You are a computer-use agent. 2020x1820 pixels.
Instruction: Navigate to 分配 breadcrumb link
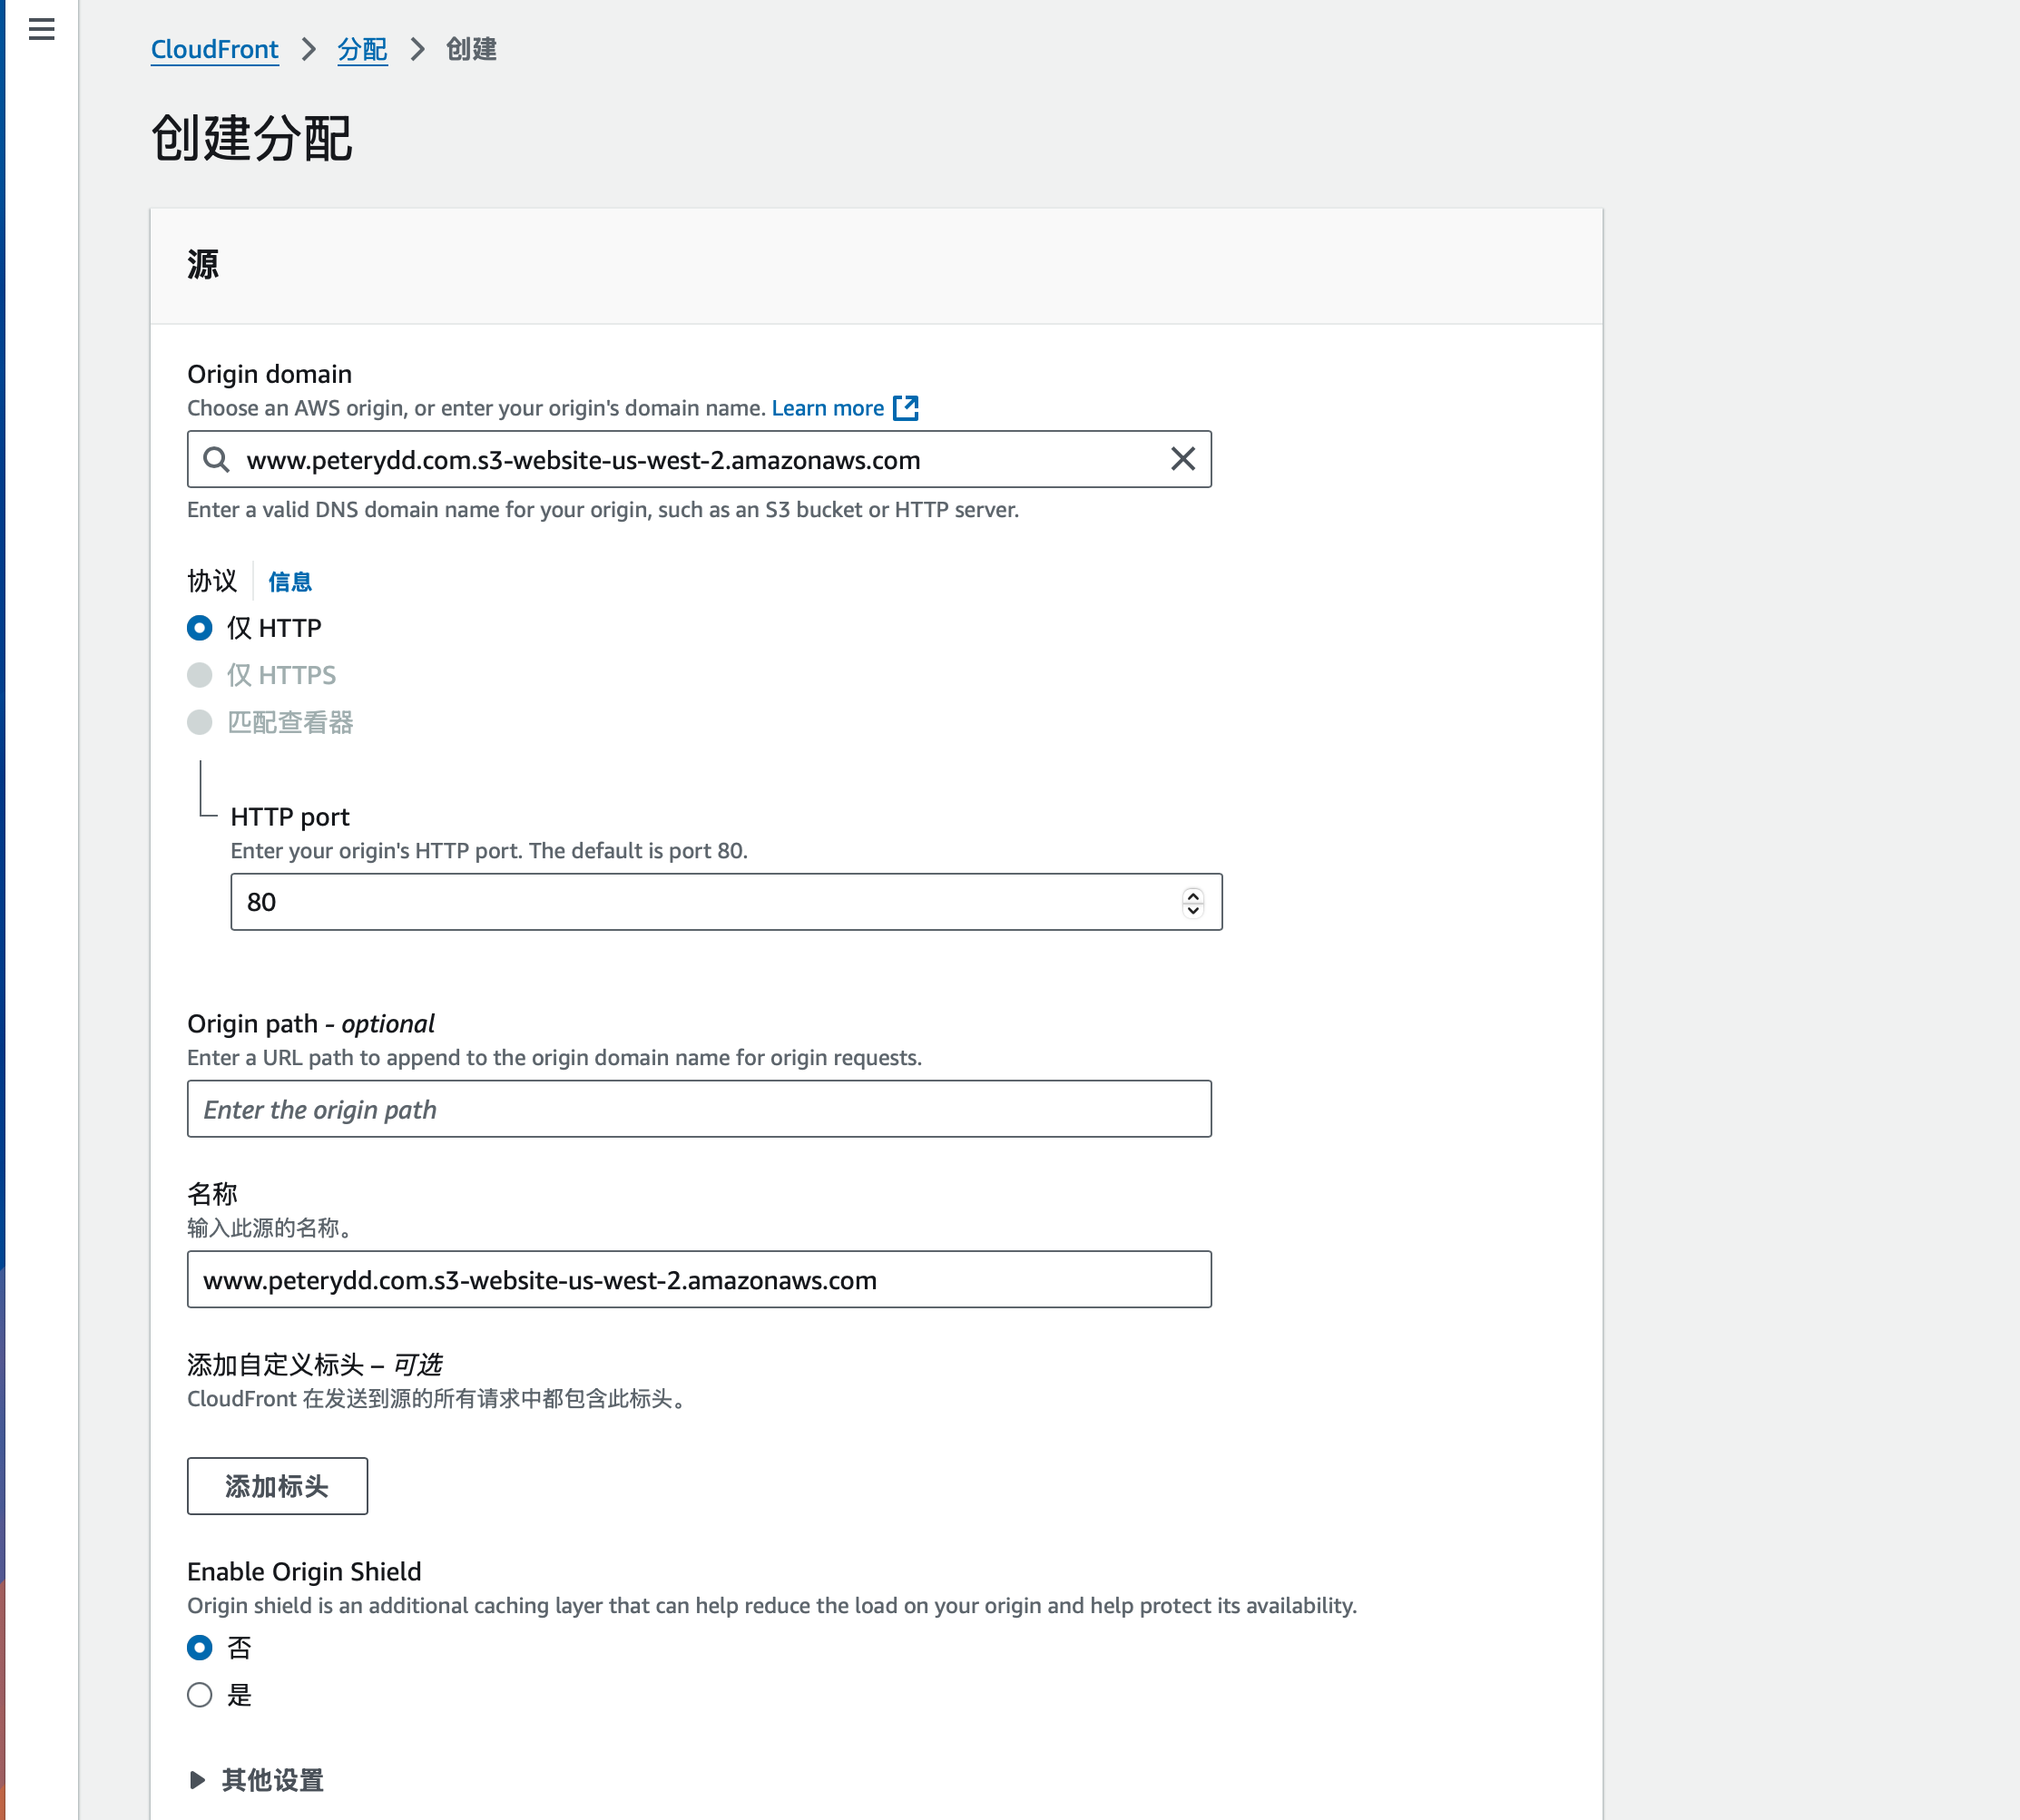[362, 49]
